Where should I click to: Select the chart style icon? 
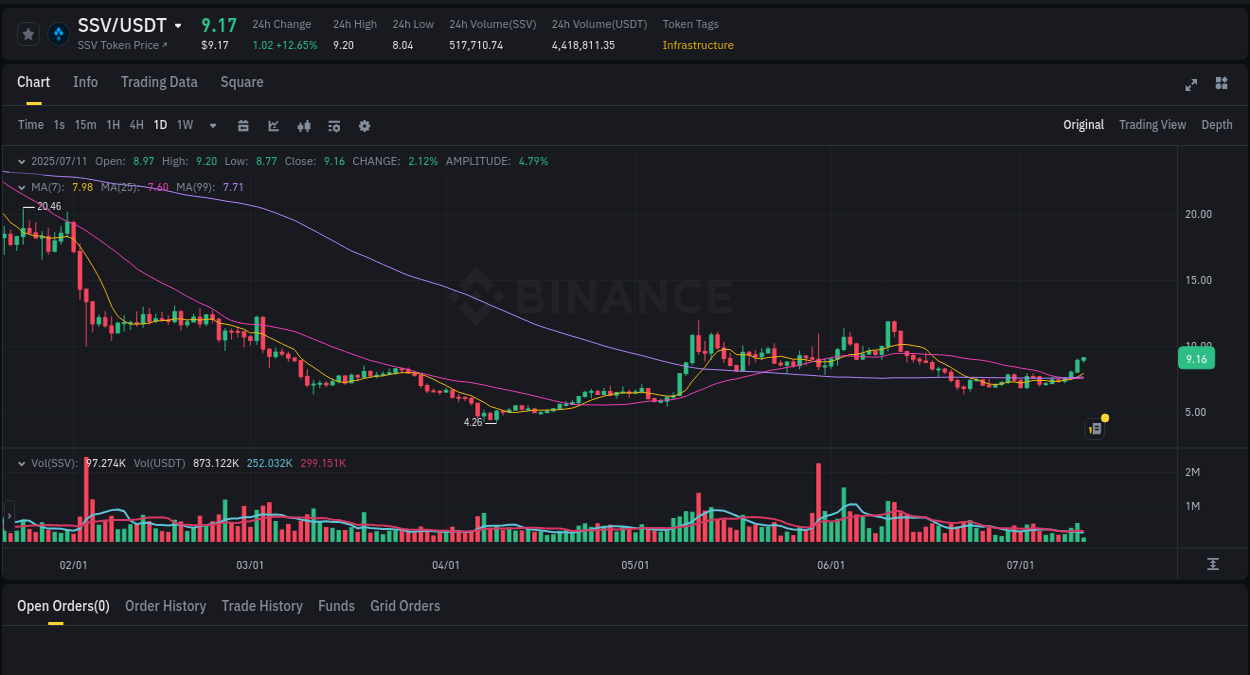[273, 125]
